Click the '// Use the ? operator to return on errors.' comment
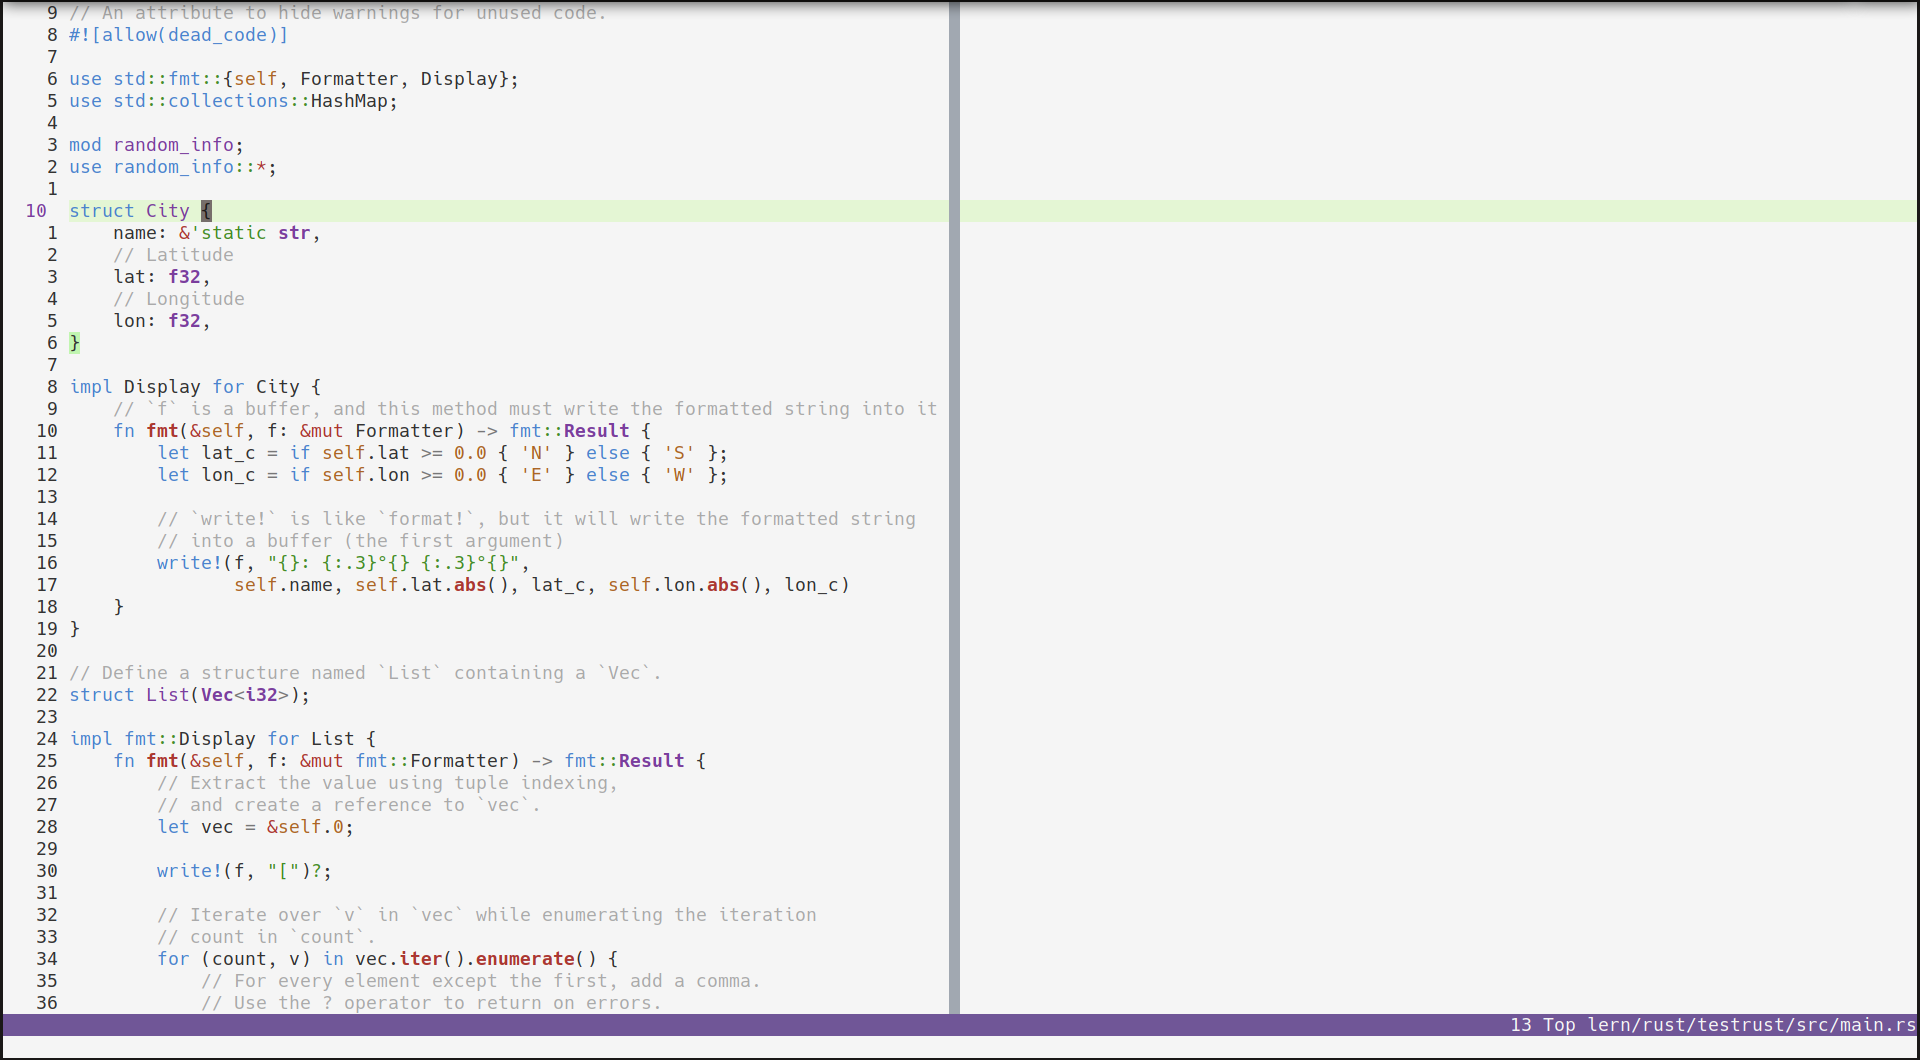 [x=432, y=1003]
